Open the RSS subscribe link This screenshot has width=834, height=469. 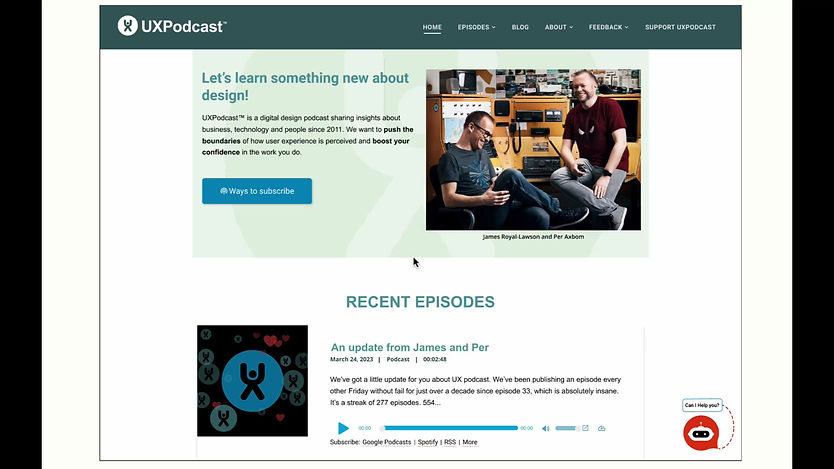tap(450, 442)
